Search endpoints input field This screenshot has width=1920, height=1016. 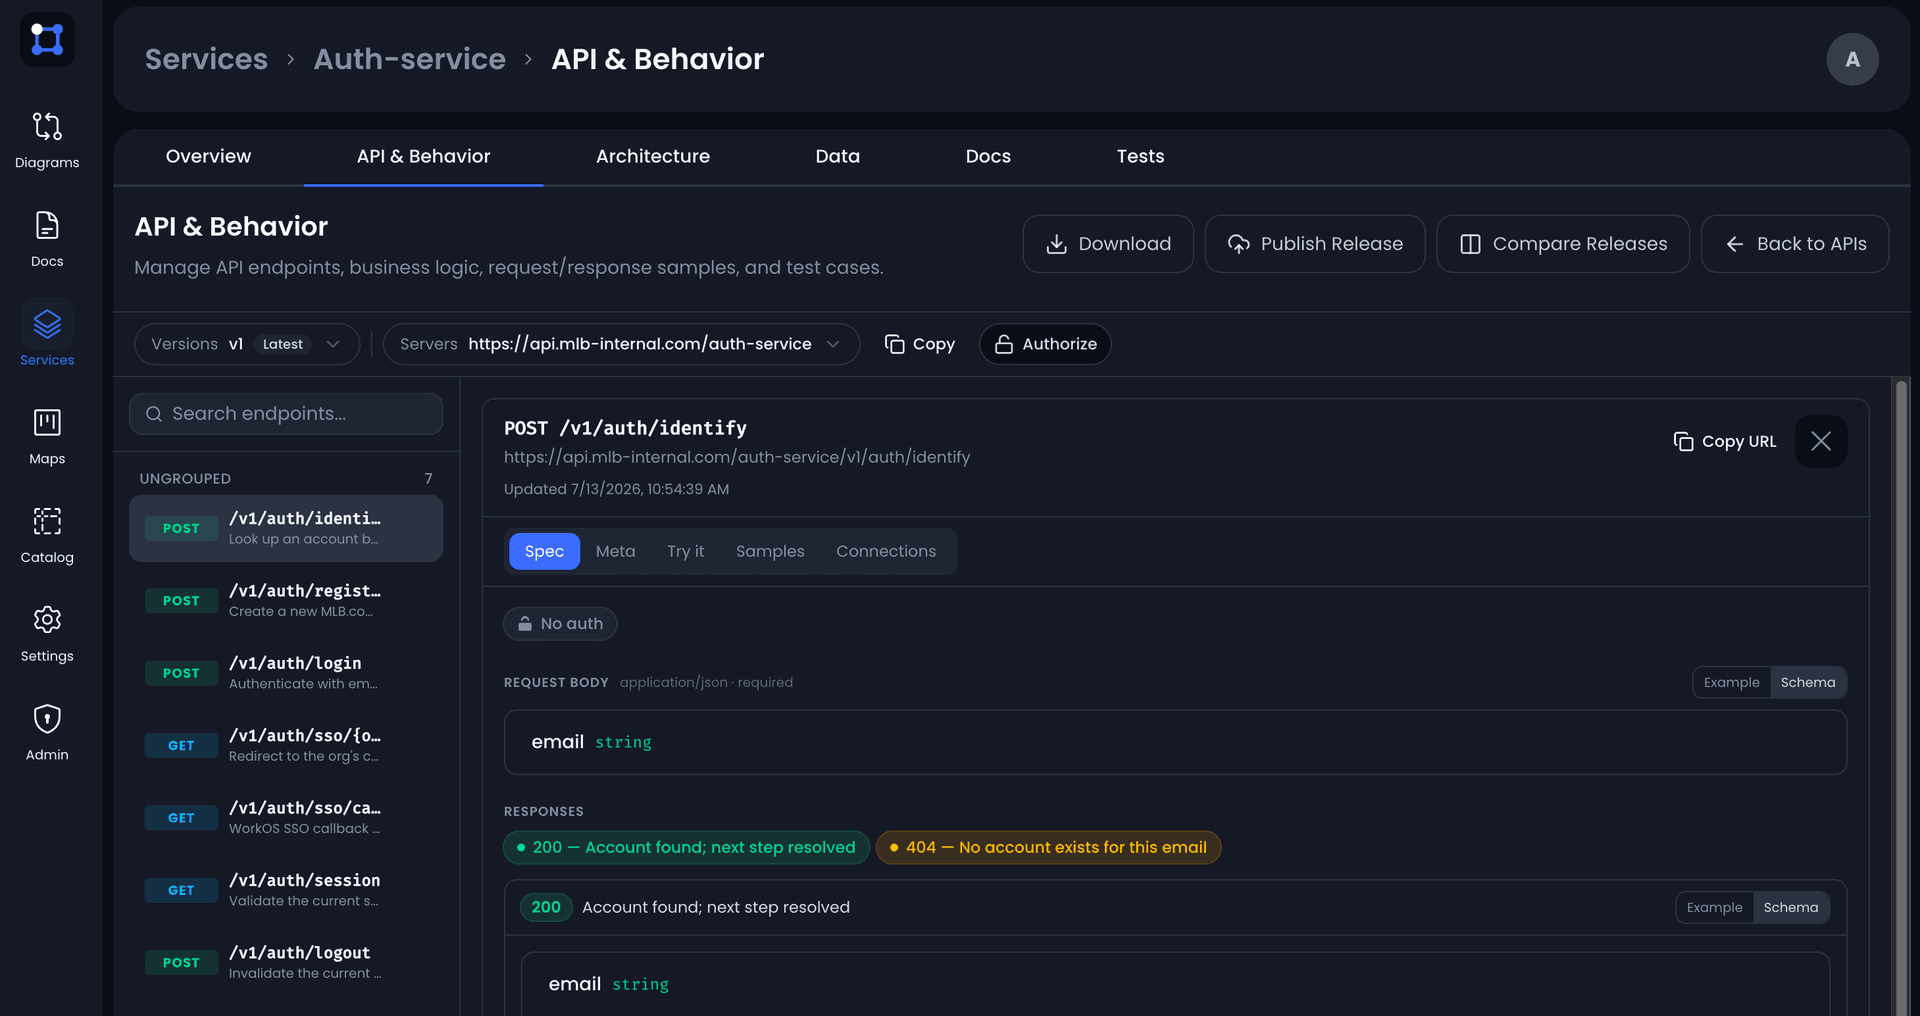click(x=286, y=414)
